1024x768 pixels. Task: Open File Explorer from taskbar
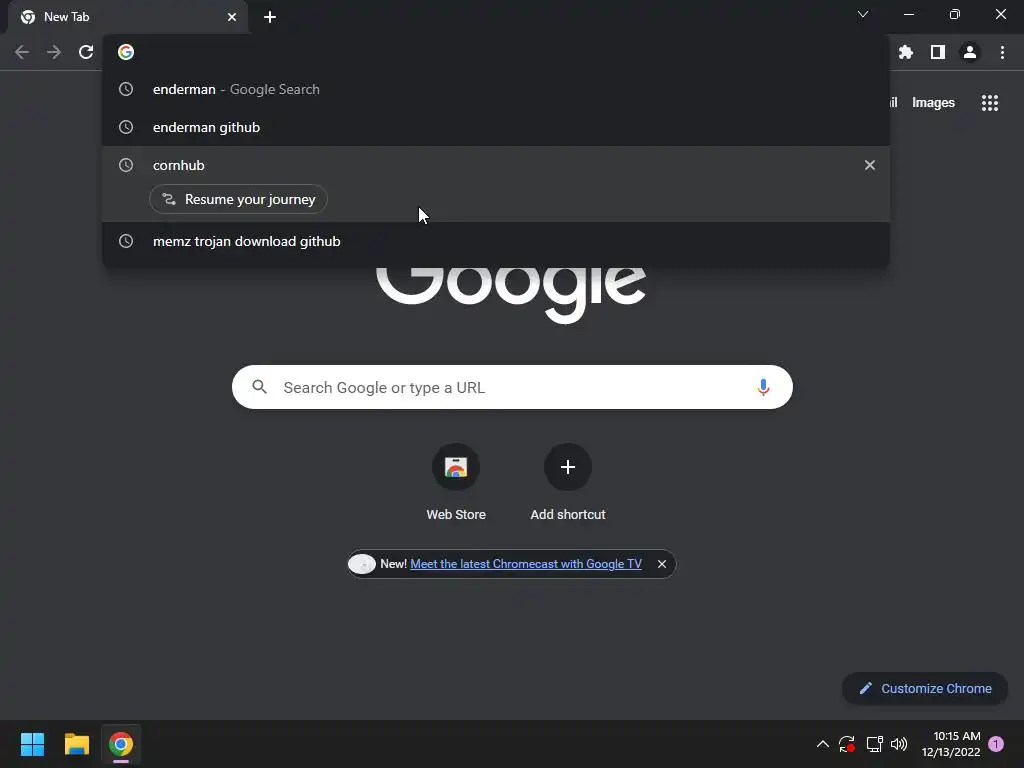(x=76, y=744)
